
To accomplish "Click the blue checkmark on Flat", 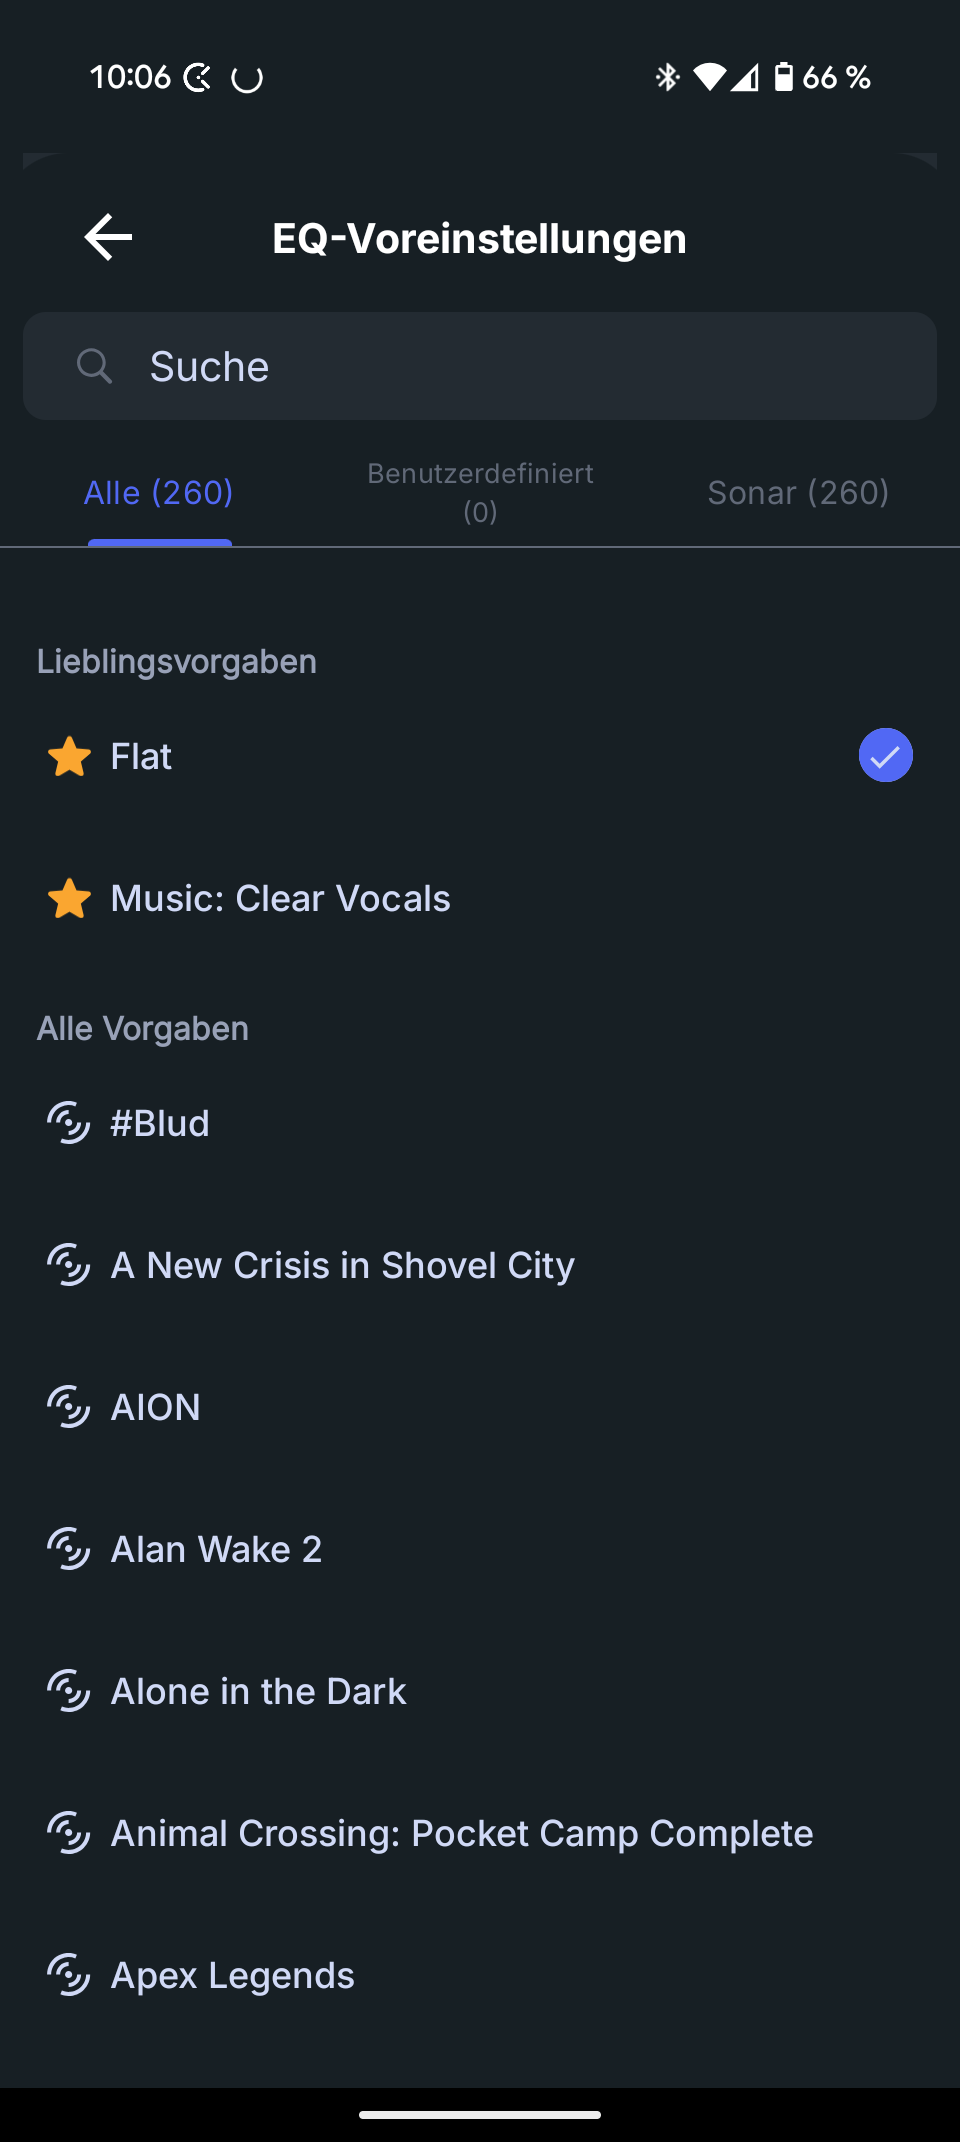I will pos(885,756).
